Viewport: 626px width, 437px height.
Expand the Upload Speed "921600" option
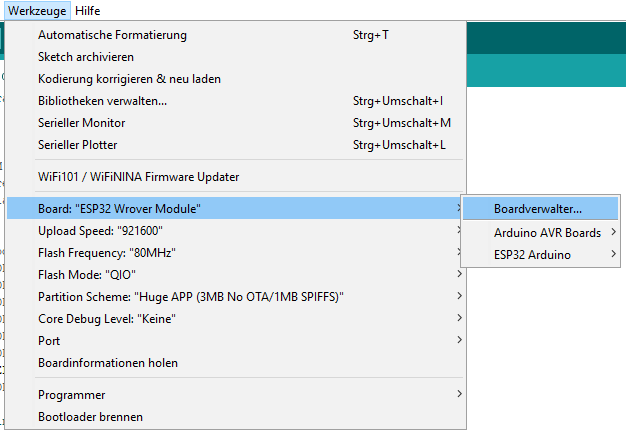coord(236,231)
